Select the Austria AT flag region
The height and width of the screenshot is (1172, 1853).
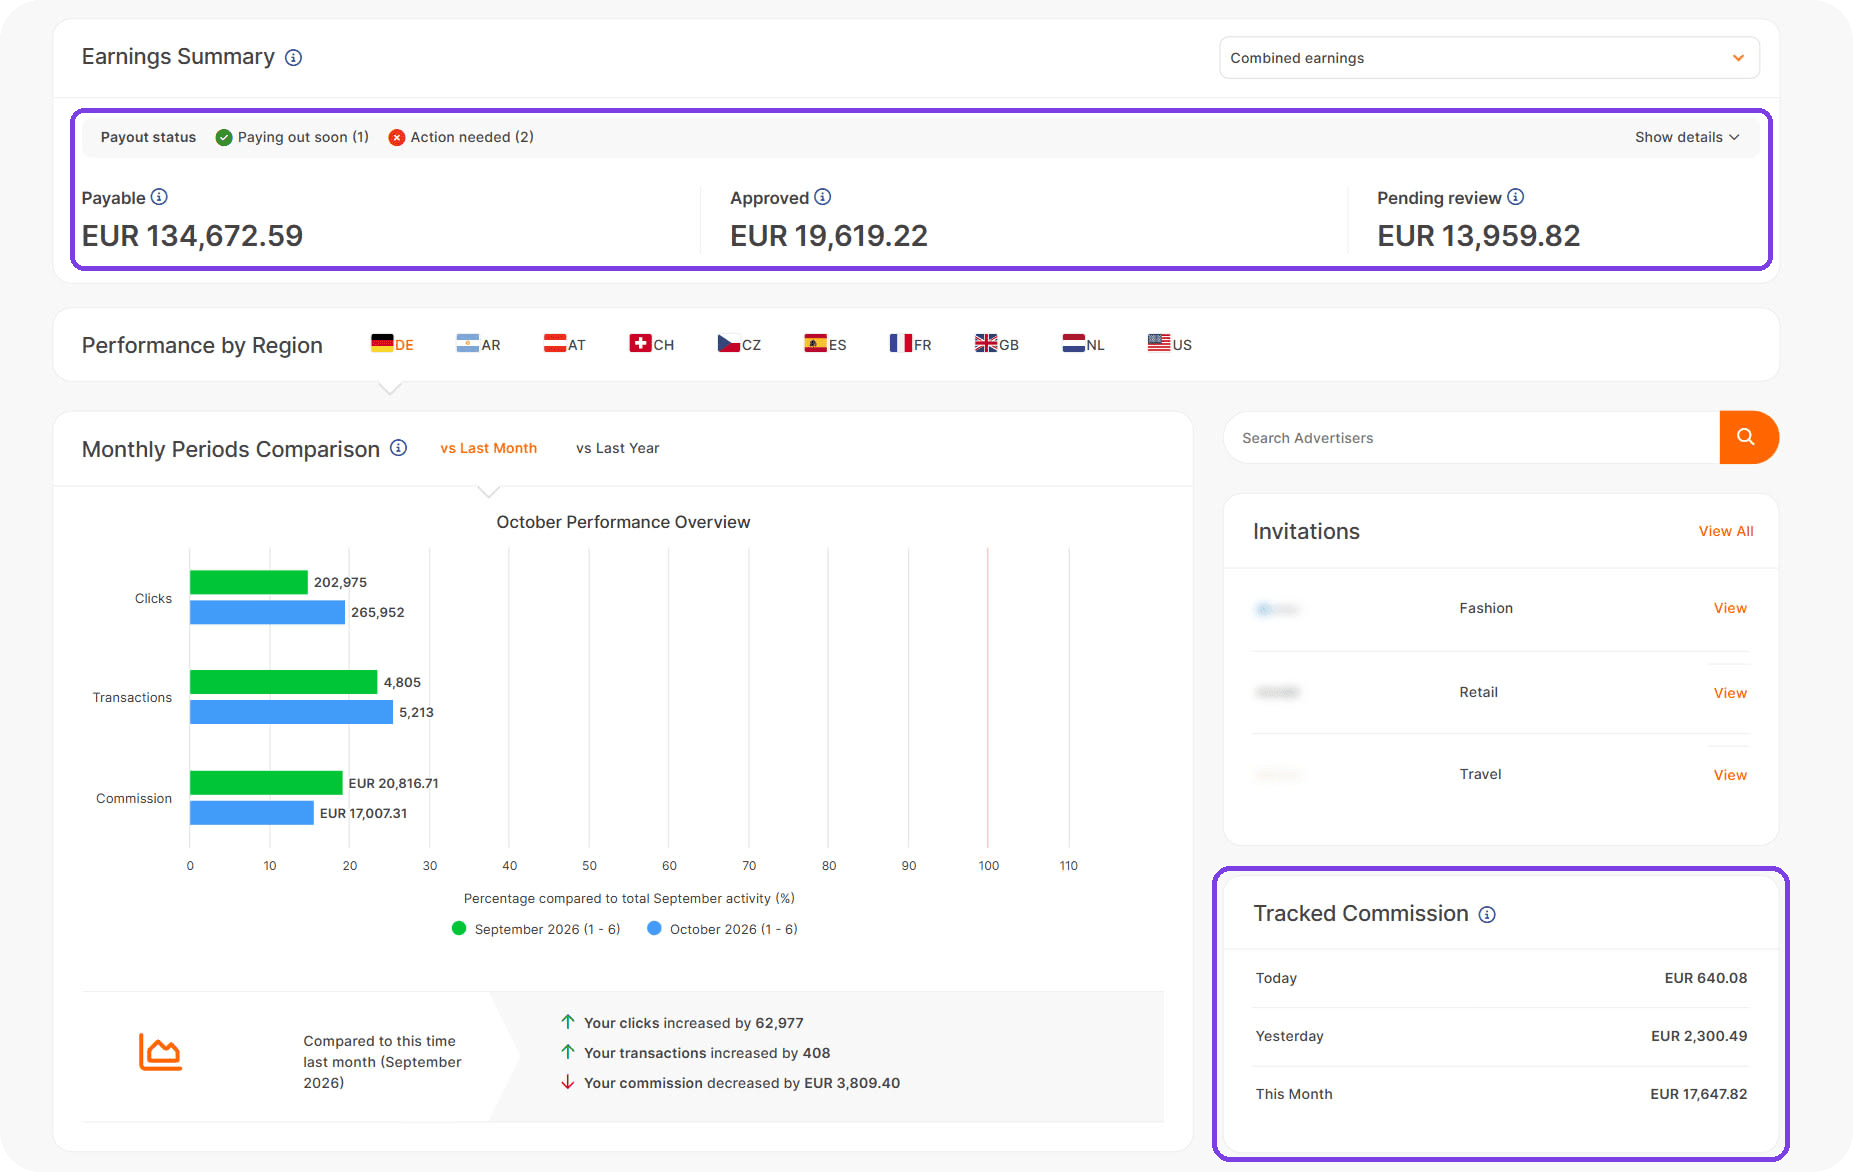565,344
